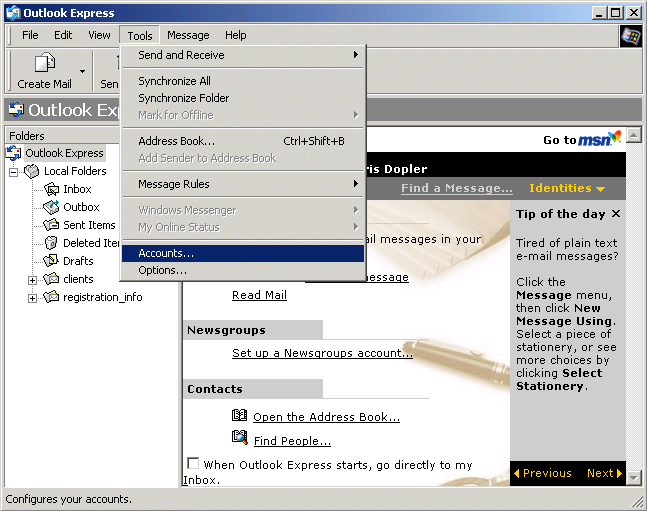Select the Sent Items folder label

coord(89,225)
